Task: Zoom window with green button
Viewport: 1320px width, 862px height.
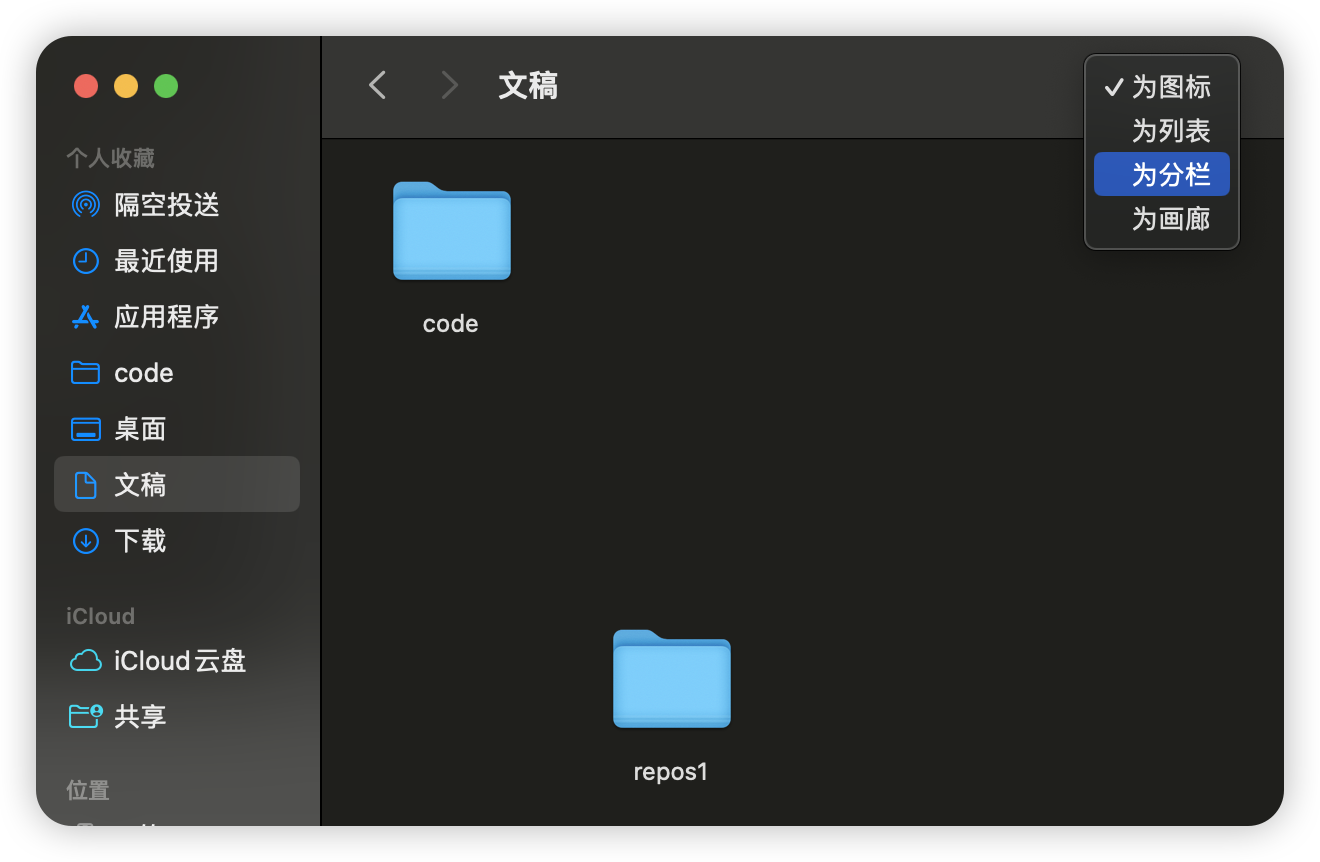Action: click(x=166, y=86)
